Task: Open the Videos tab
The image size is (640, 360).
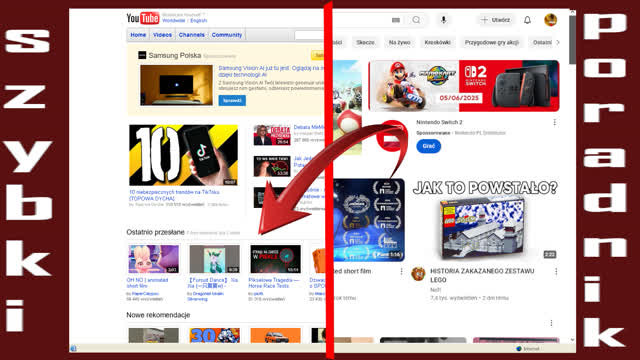Action: 162,35
